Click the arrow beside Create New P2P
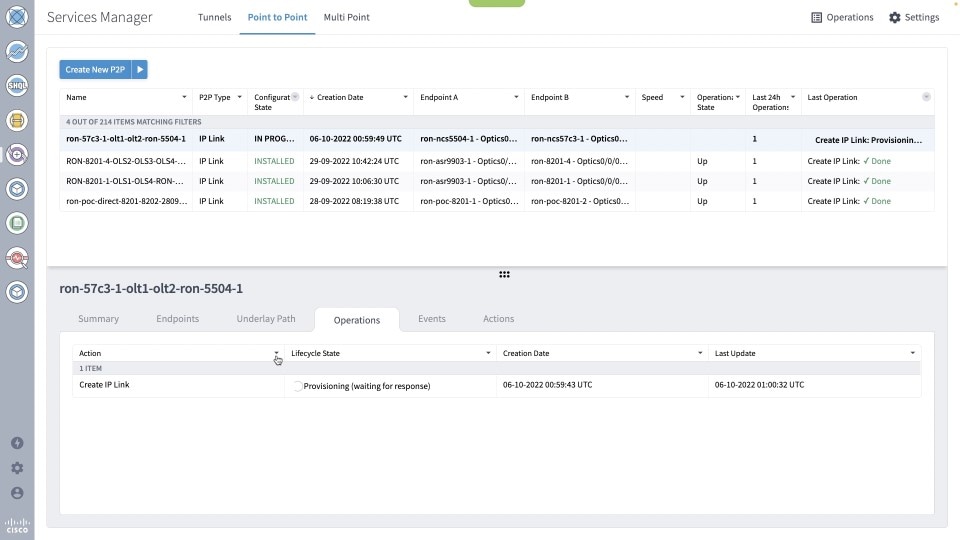Screen dimensions: 960x540 pos(140,69)
